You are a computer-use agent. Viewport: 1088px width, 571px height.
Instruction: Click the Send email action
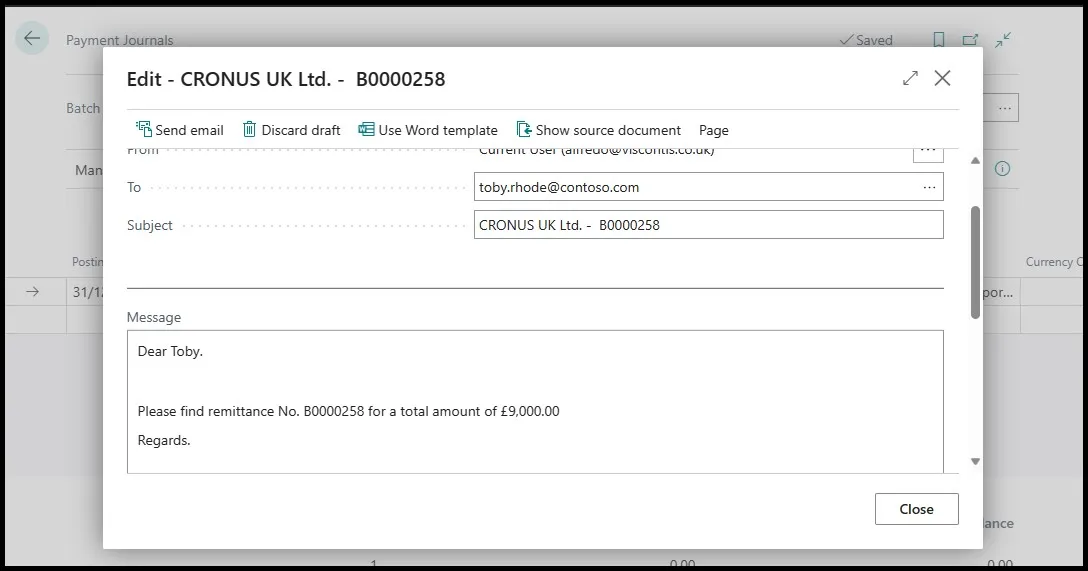pos(180,130)
